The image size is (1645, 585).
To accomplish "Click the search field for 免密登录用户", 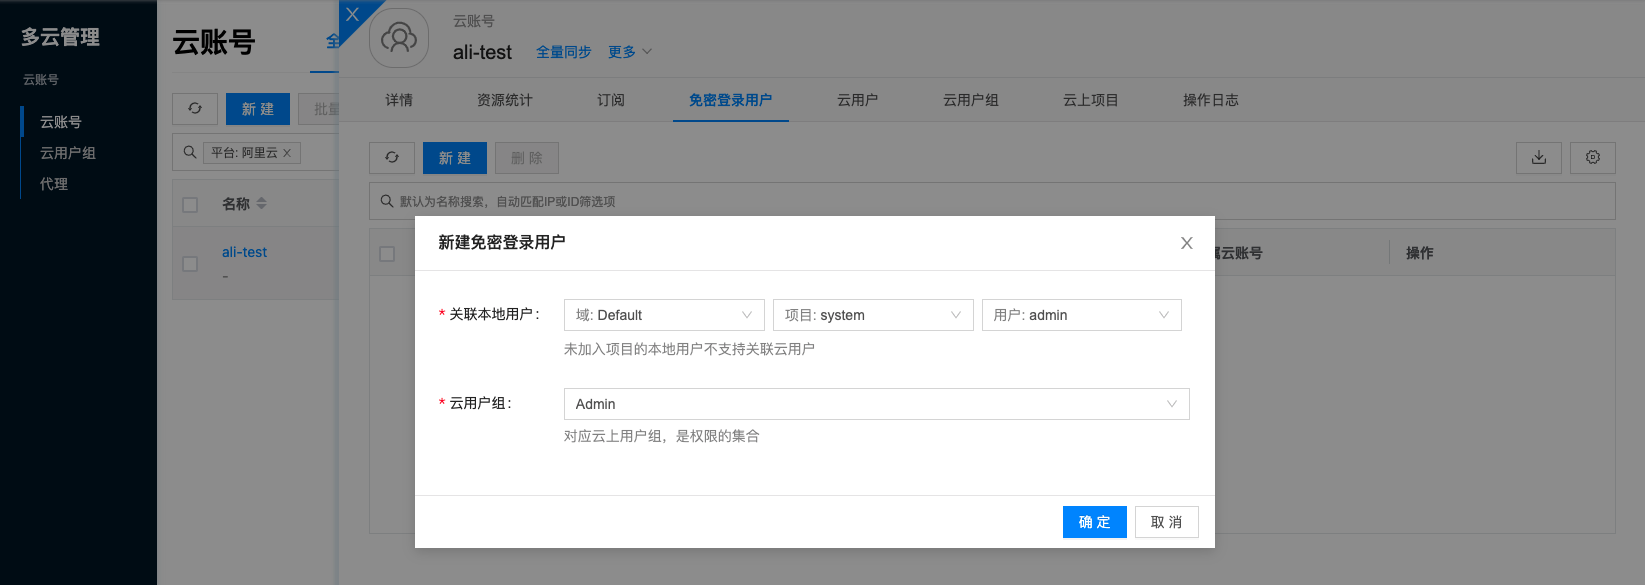I will coord(990,201).
